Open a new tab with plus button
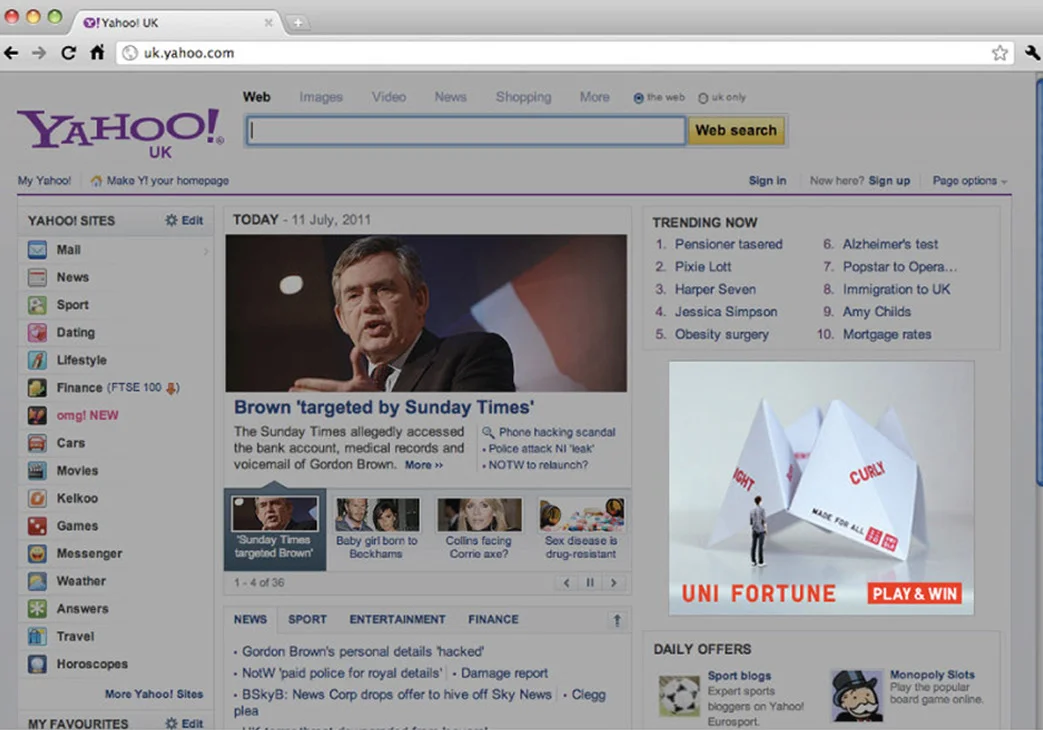This screenshot has height=730, width=1043. [298, 23]
